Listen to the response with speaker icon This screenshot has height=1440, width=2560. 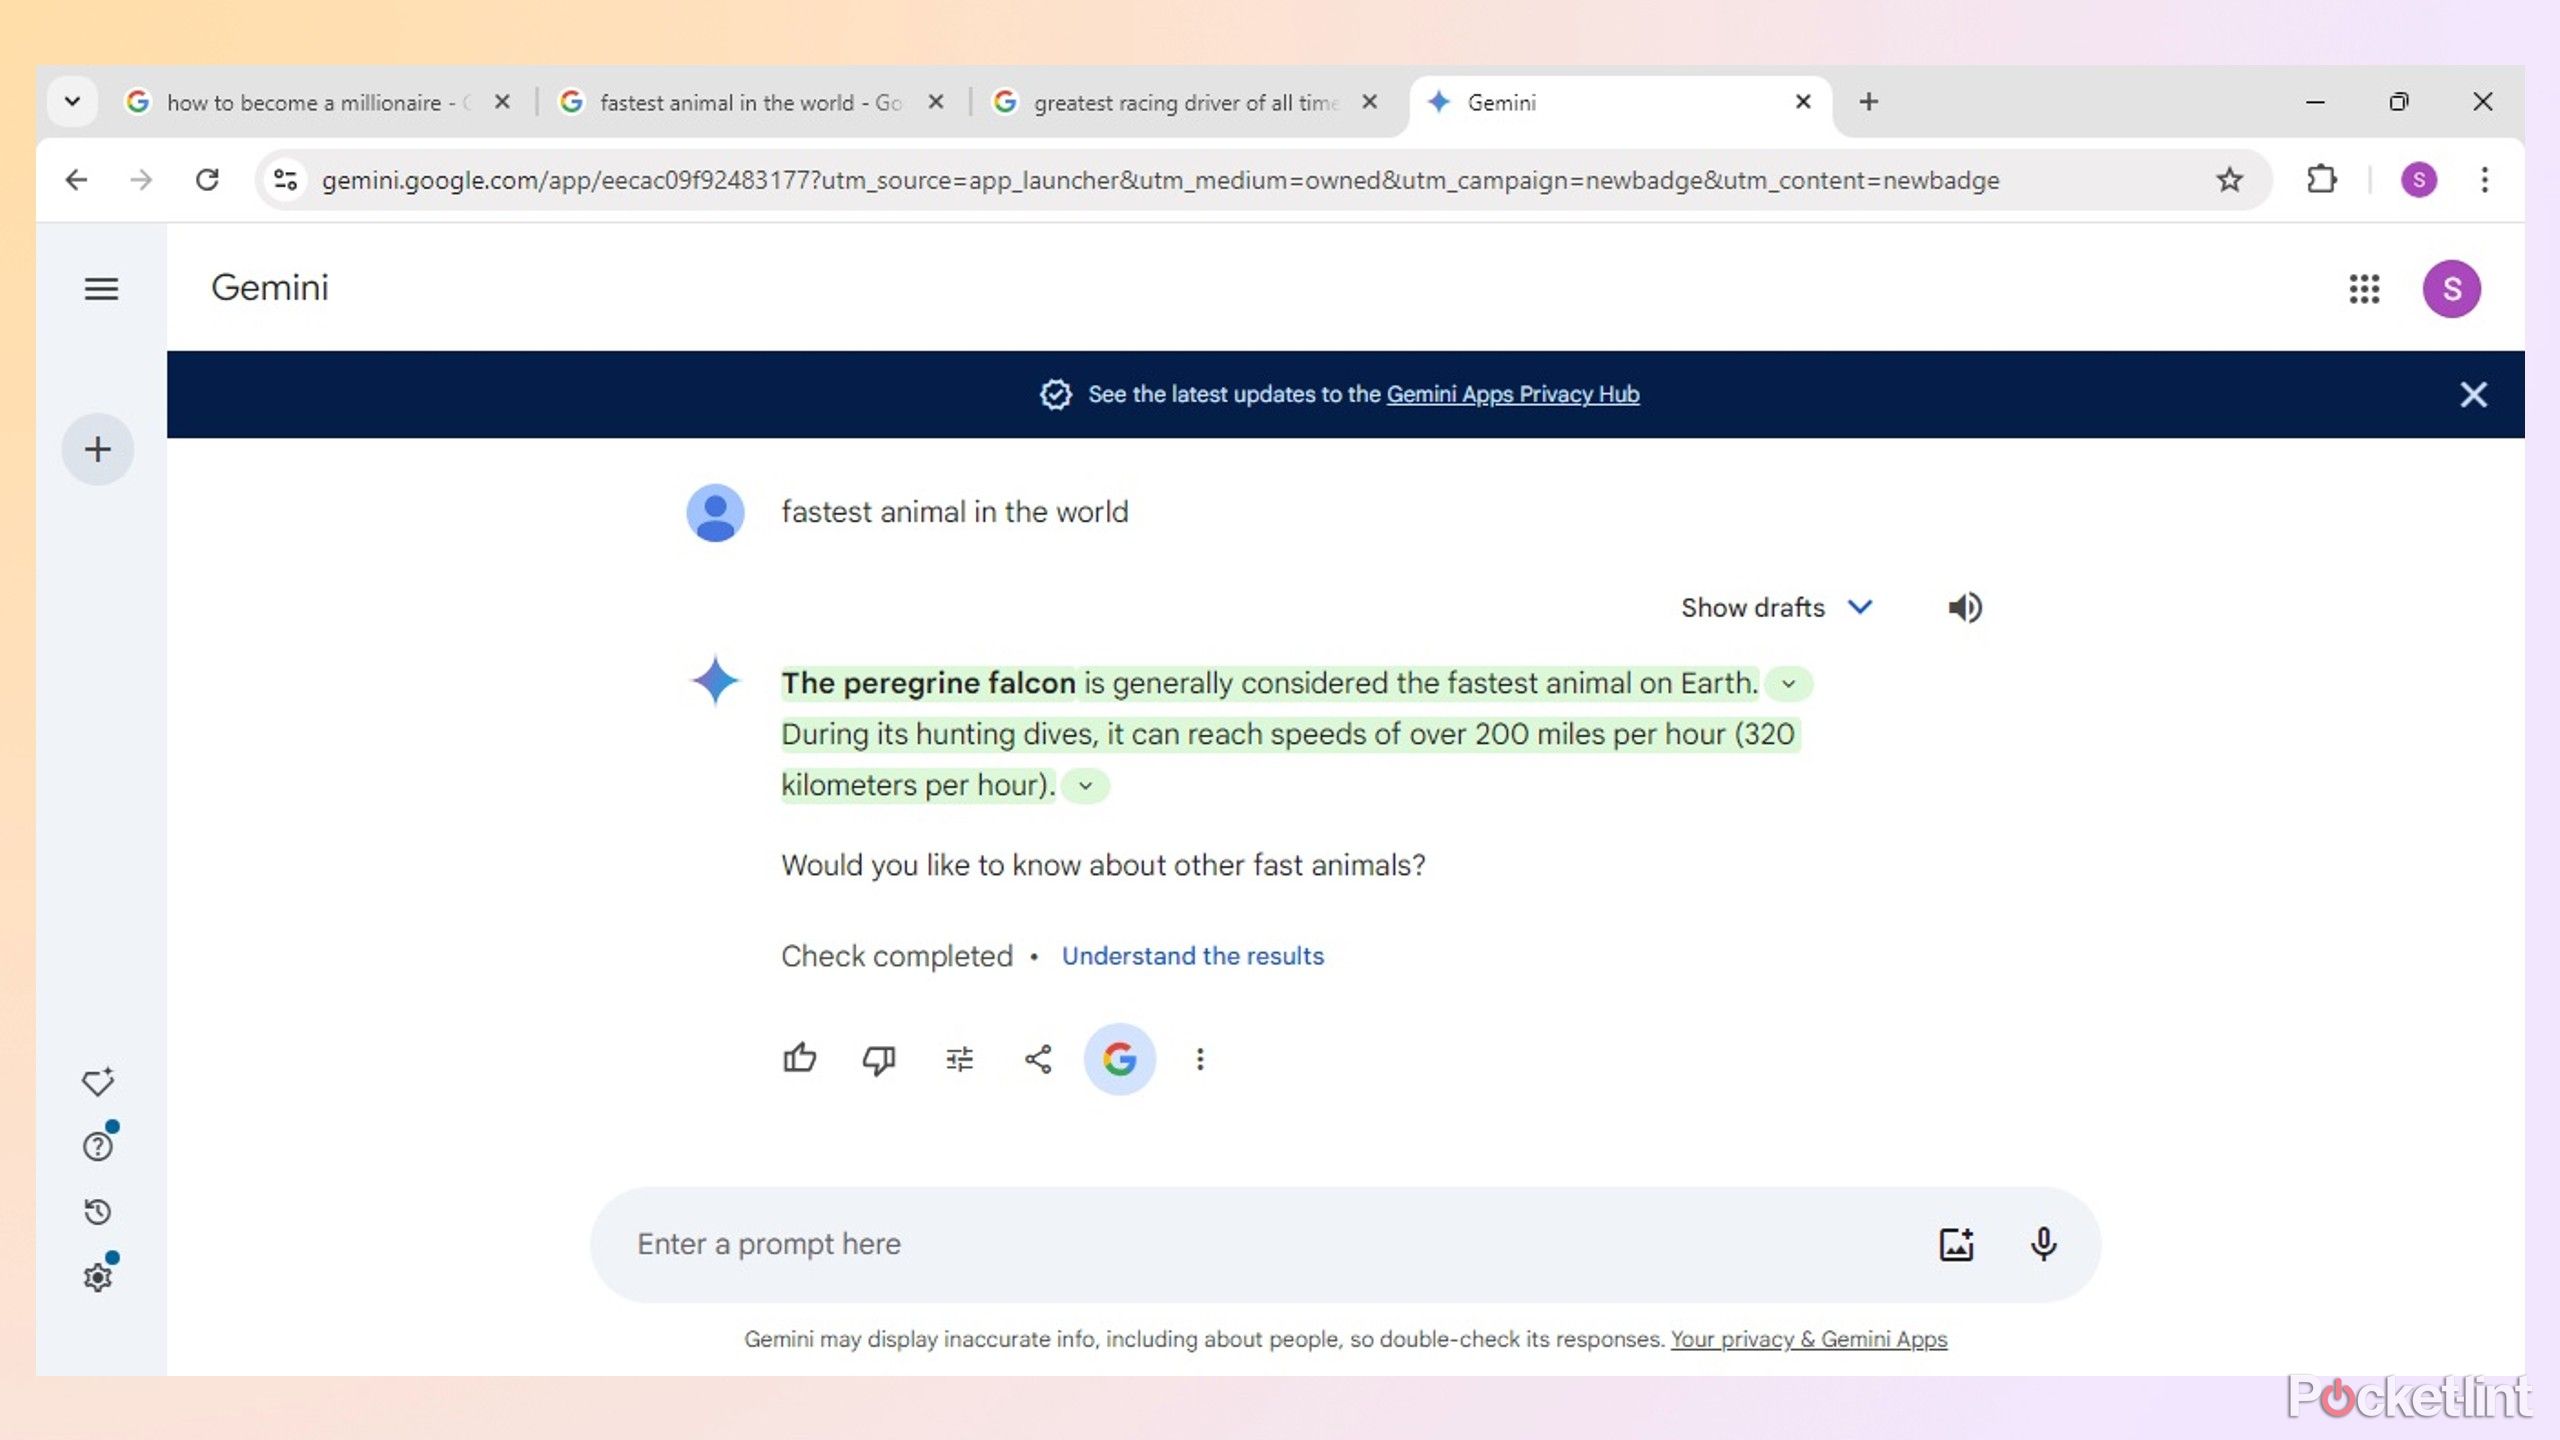(x=1964, y=607)
